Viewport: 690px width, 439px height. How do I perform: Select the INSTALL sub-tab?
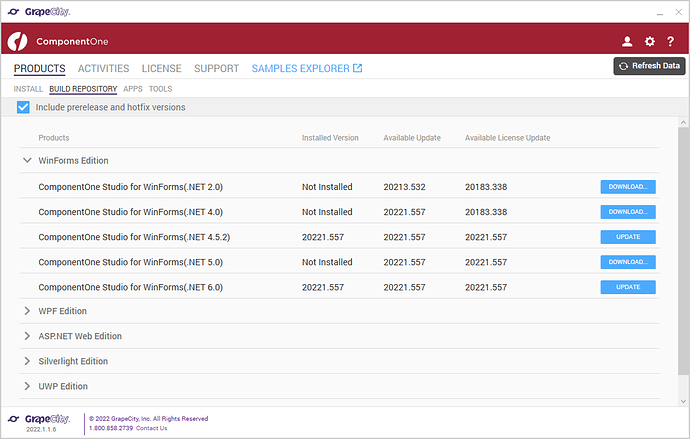pos(28,89)
